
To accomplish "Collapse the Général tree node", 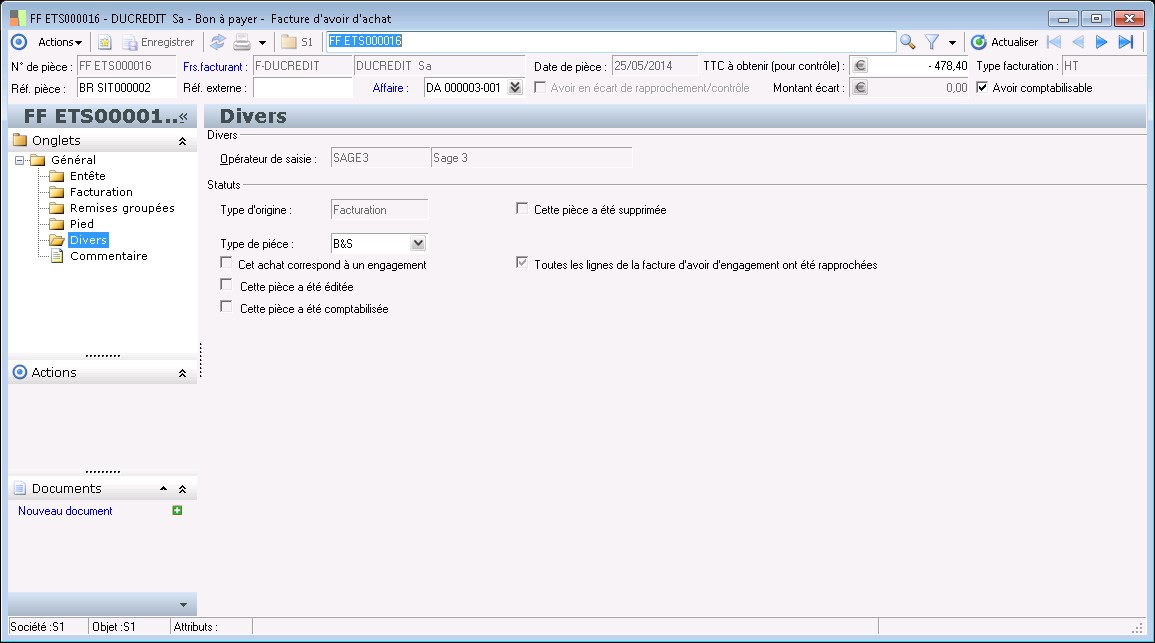I will (x=19, y=160).
